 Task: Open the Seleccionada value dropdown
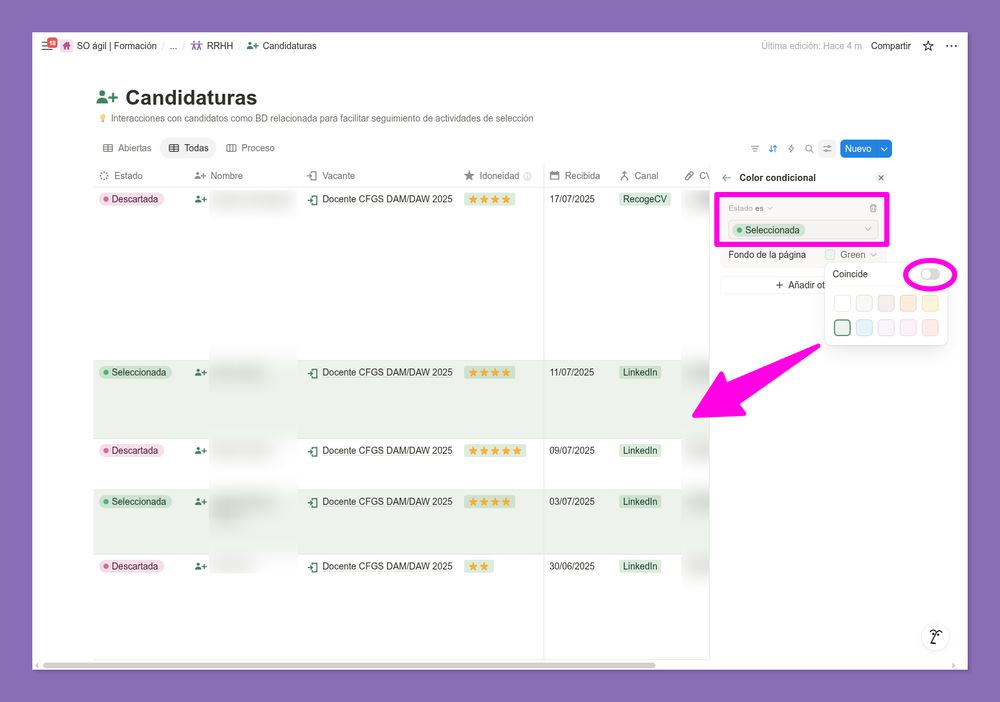[x=803, y=230]
